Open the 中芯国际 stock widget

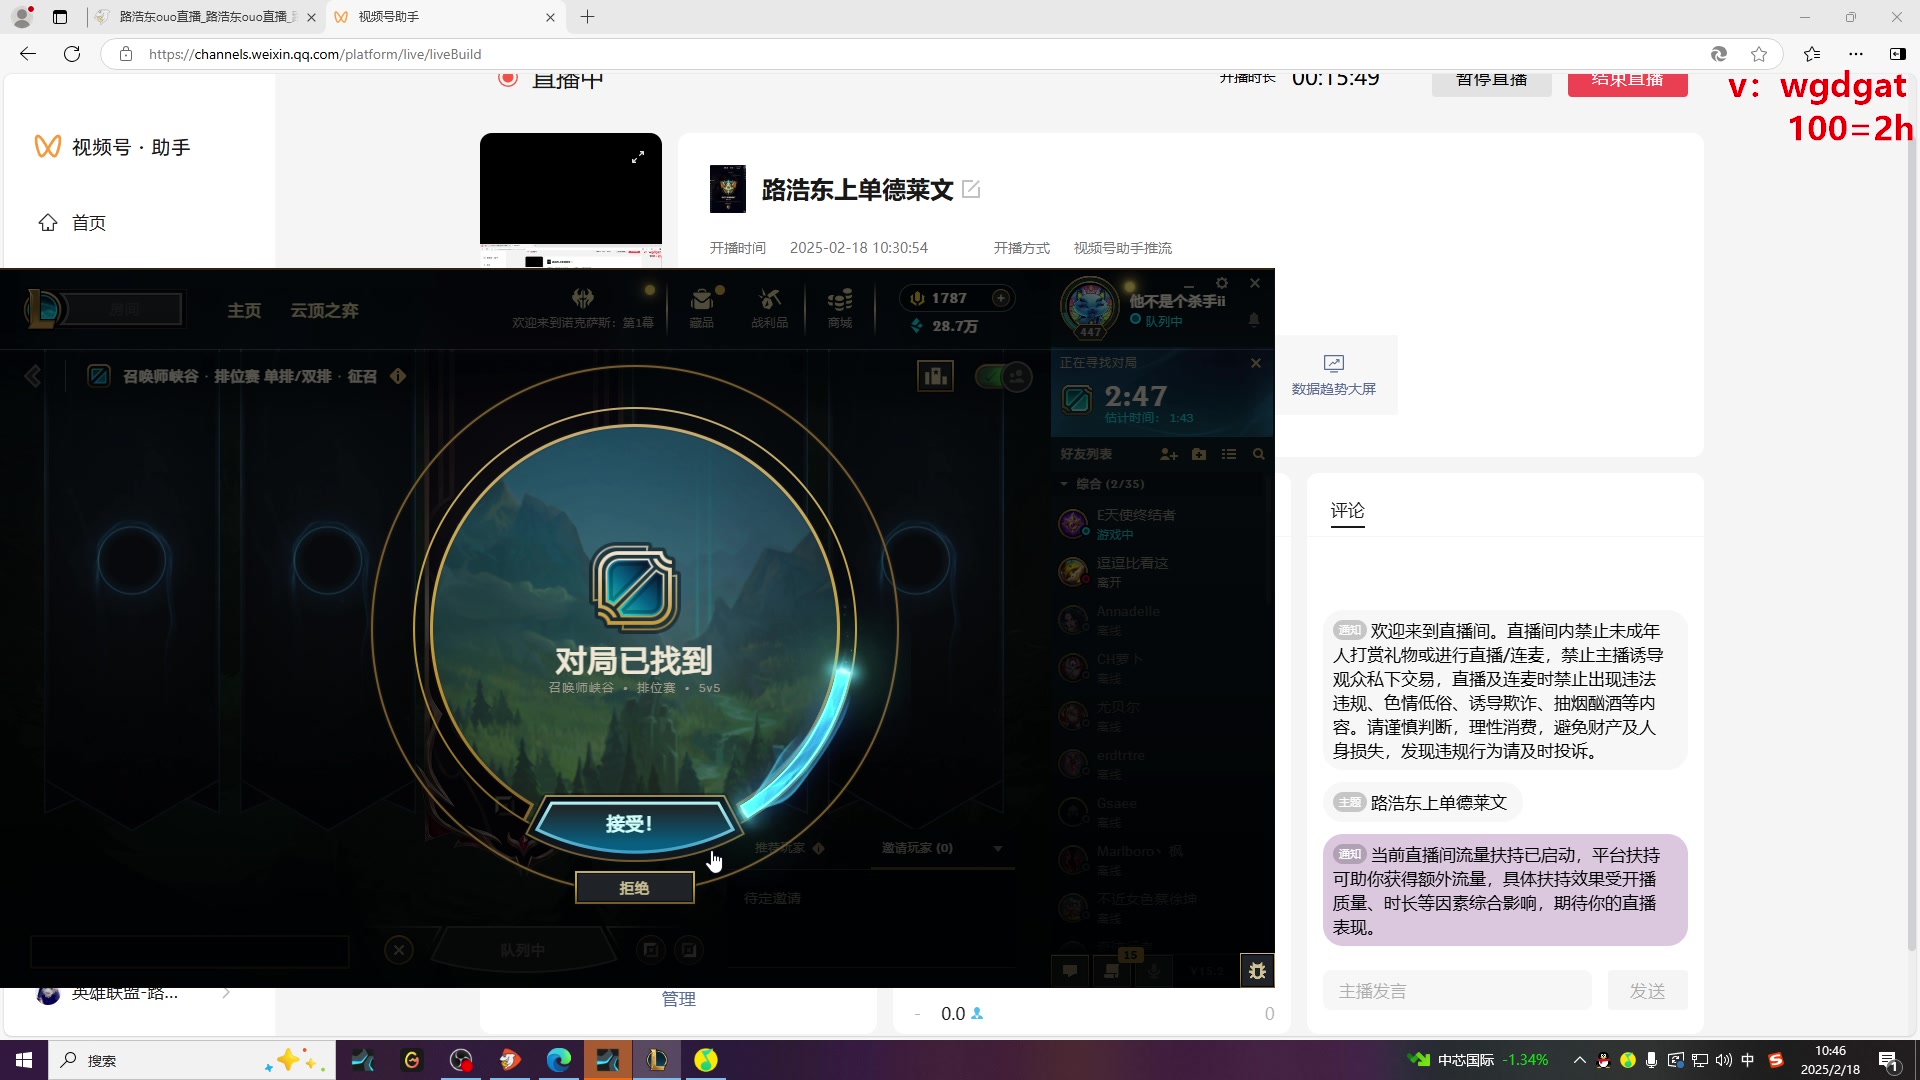click(x=1478, y=1060)
